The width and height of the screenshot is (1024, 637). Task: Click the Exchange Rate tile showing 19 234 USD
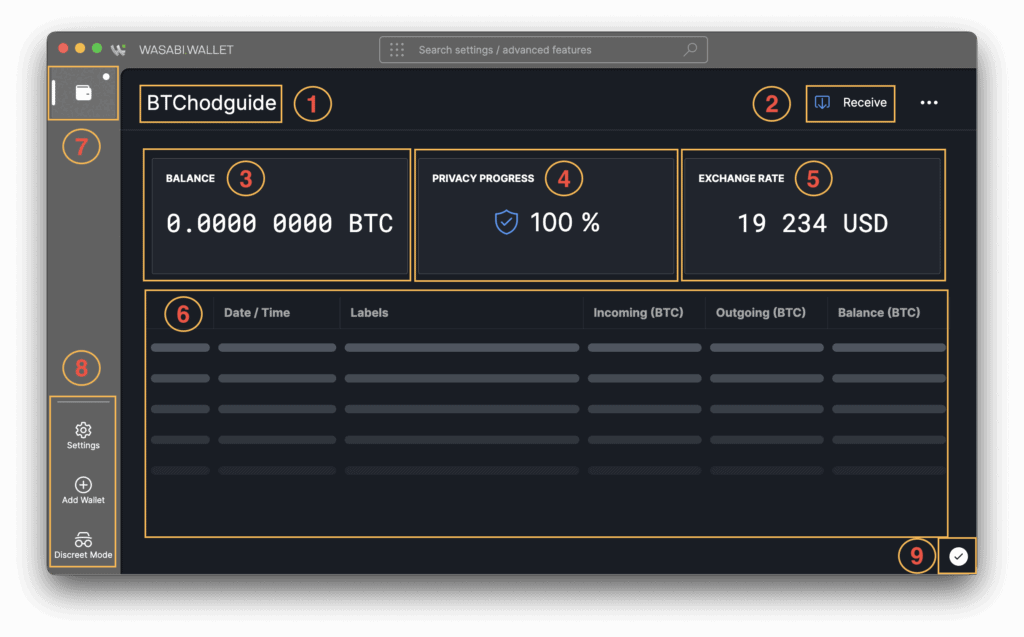tap(812, 216)
